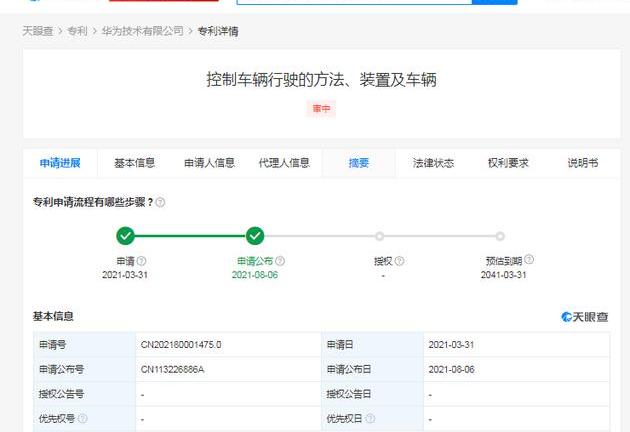Viewport: 630px width, 432px height.
Task: Click the 基本信息 section heading
Action: (x=53, y=316)
